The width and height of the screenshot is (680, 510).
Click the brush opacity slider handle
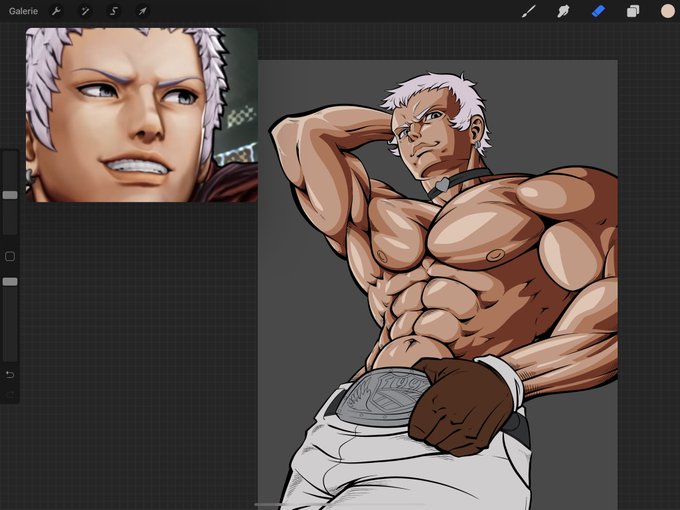[x=10, y=282]
